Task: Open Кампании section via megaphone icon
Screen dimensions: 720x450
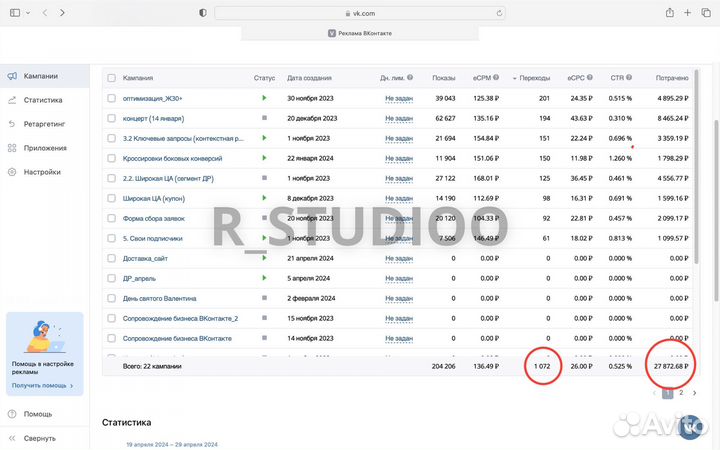Action: click(10, 76)
